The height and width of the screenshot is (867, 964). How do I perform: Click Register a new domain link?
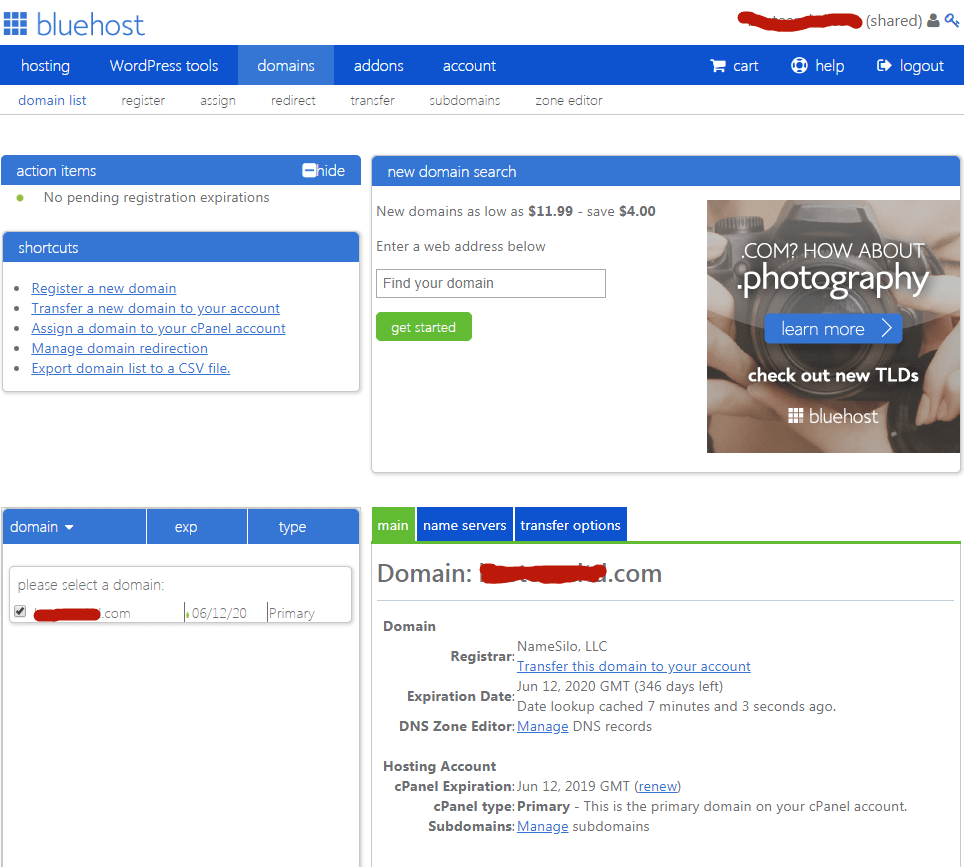tap(104, 288)
